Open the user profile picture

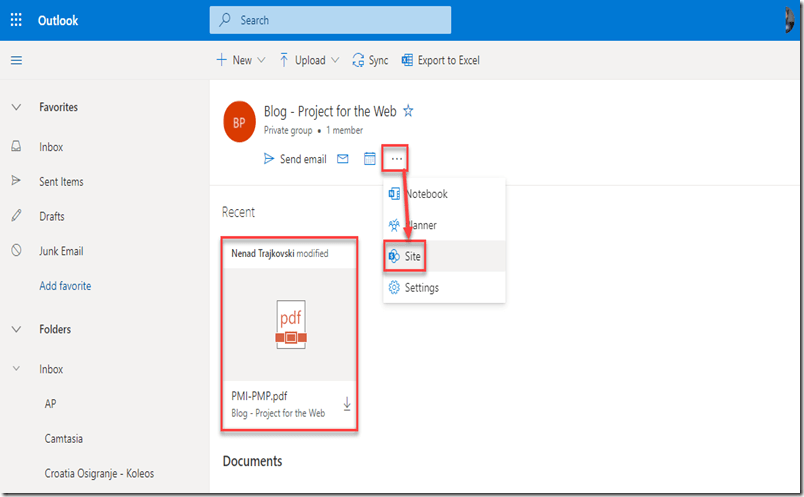click(788, 20)
